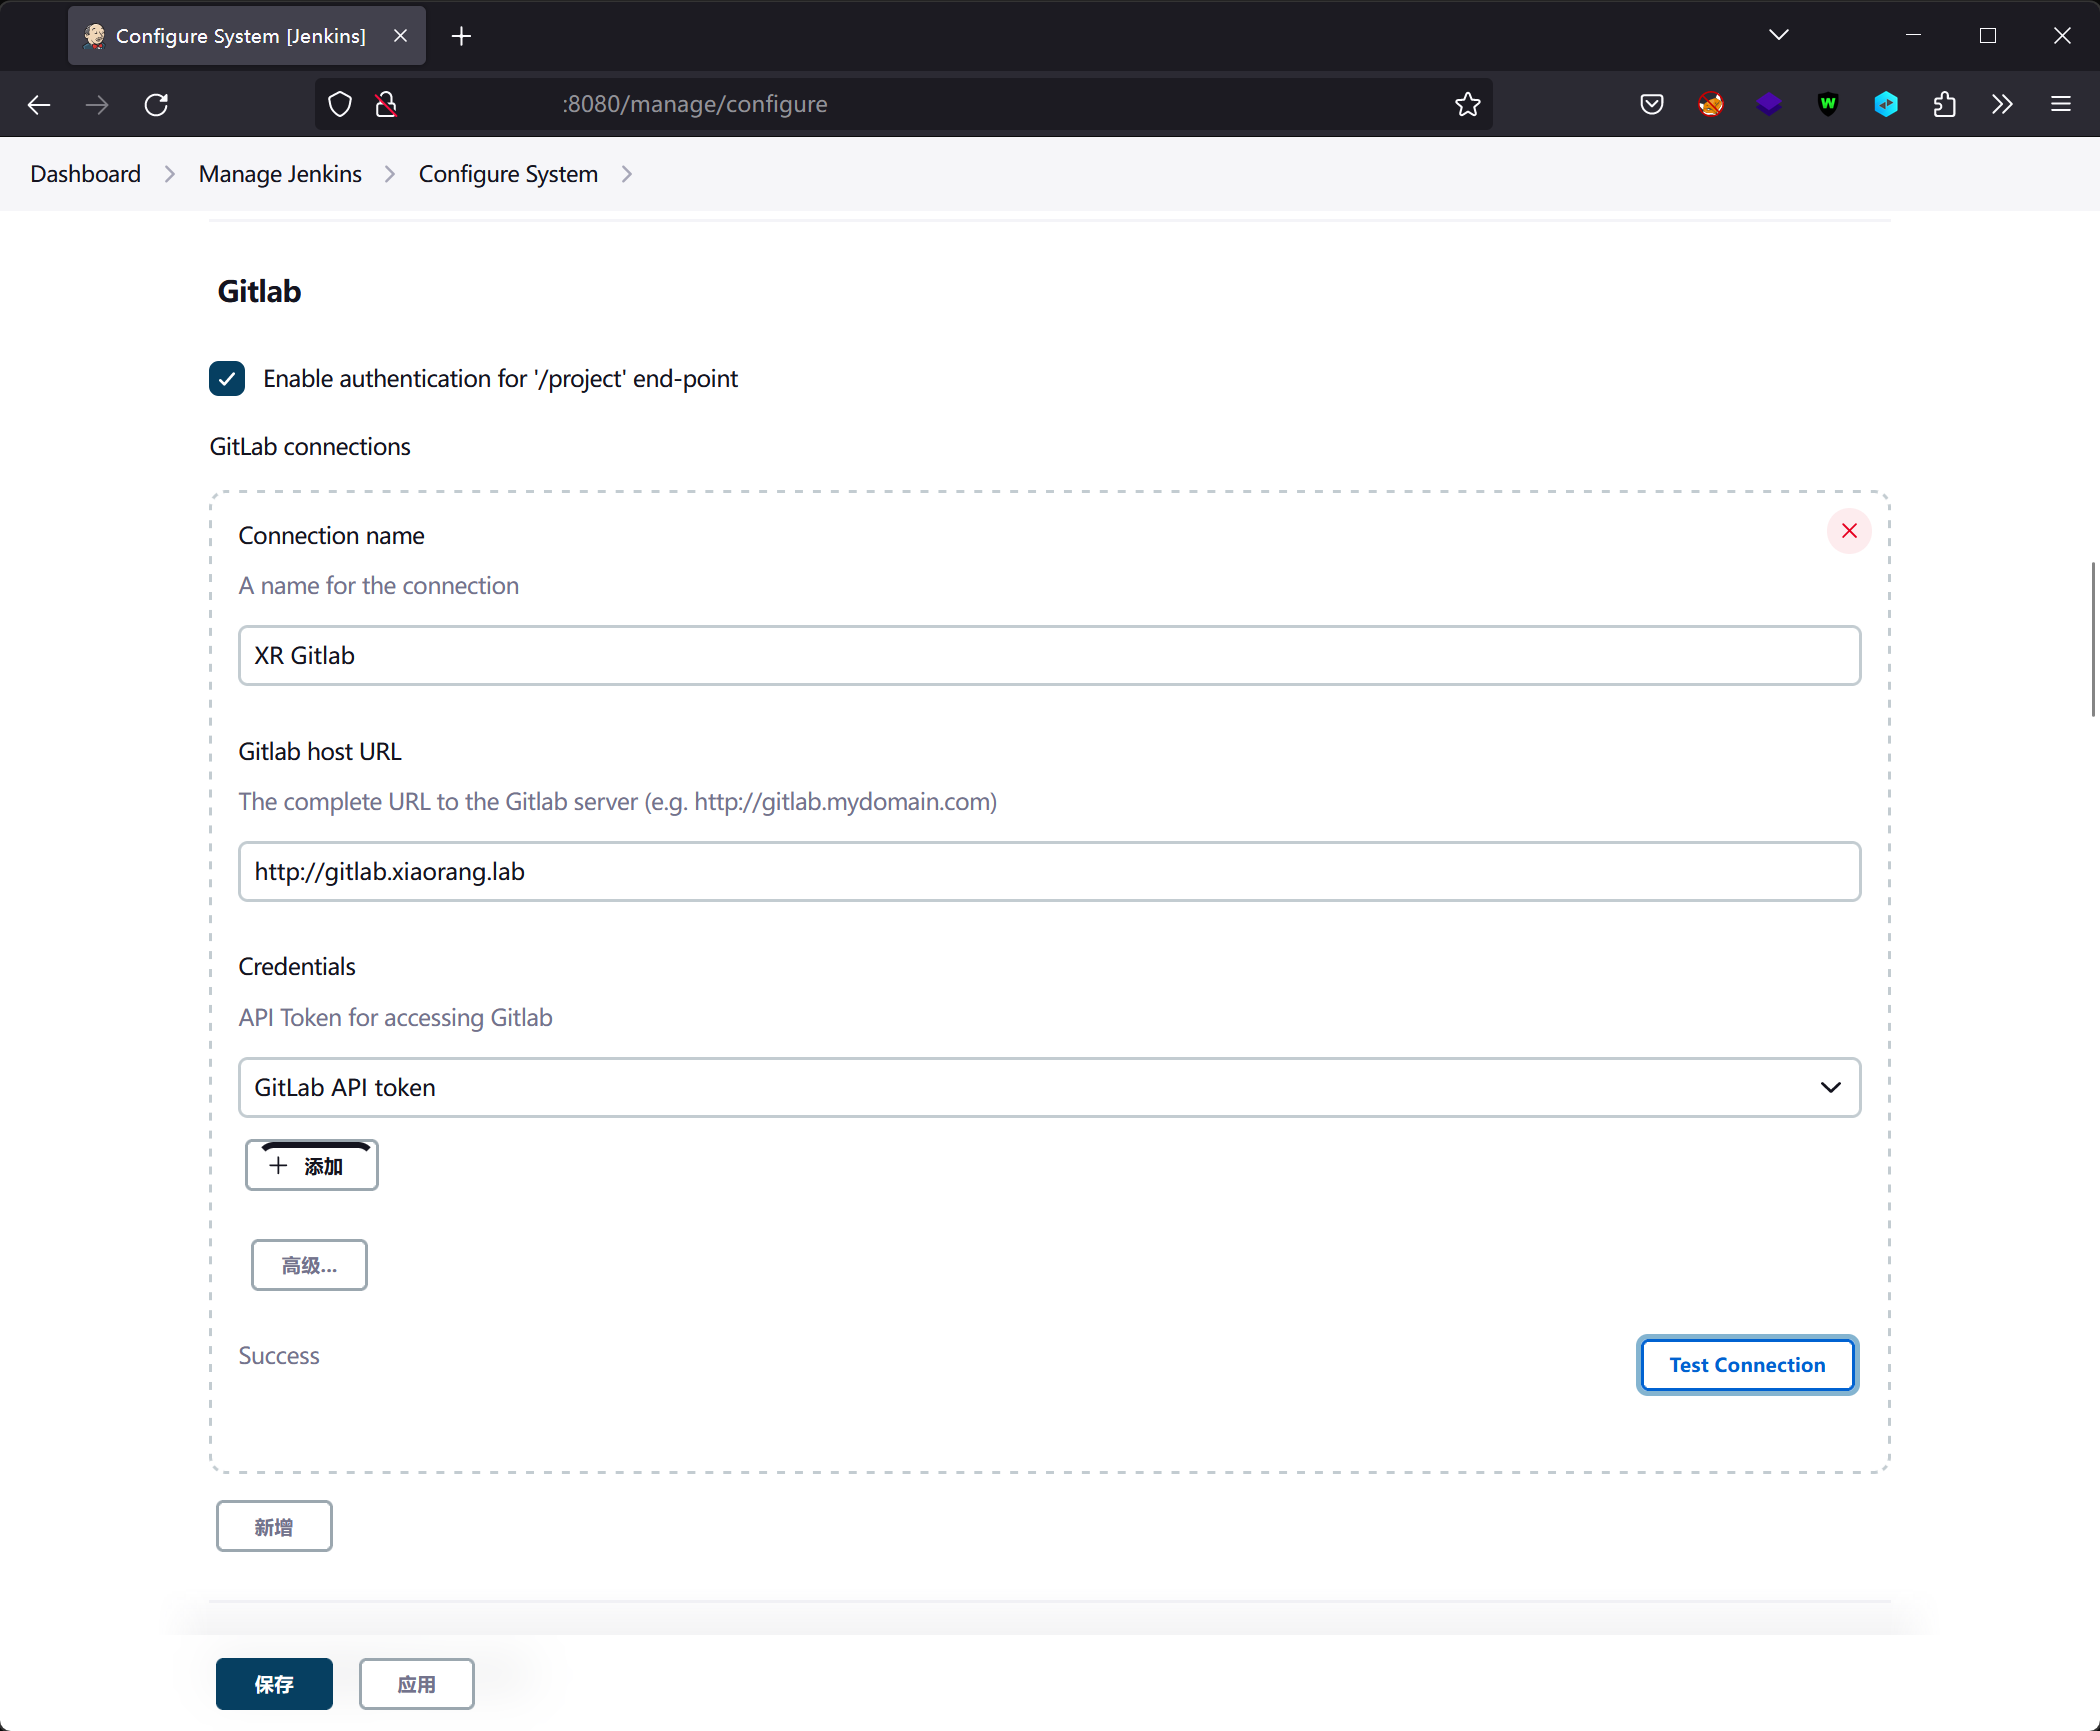
Task: Click the red X to remove GitLab connection
Action: point(1848,531)
